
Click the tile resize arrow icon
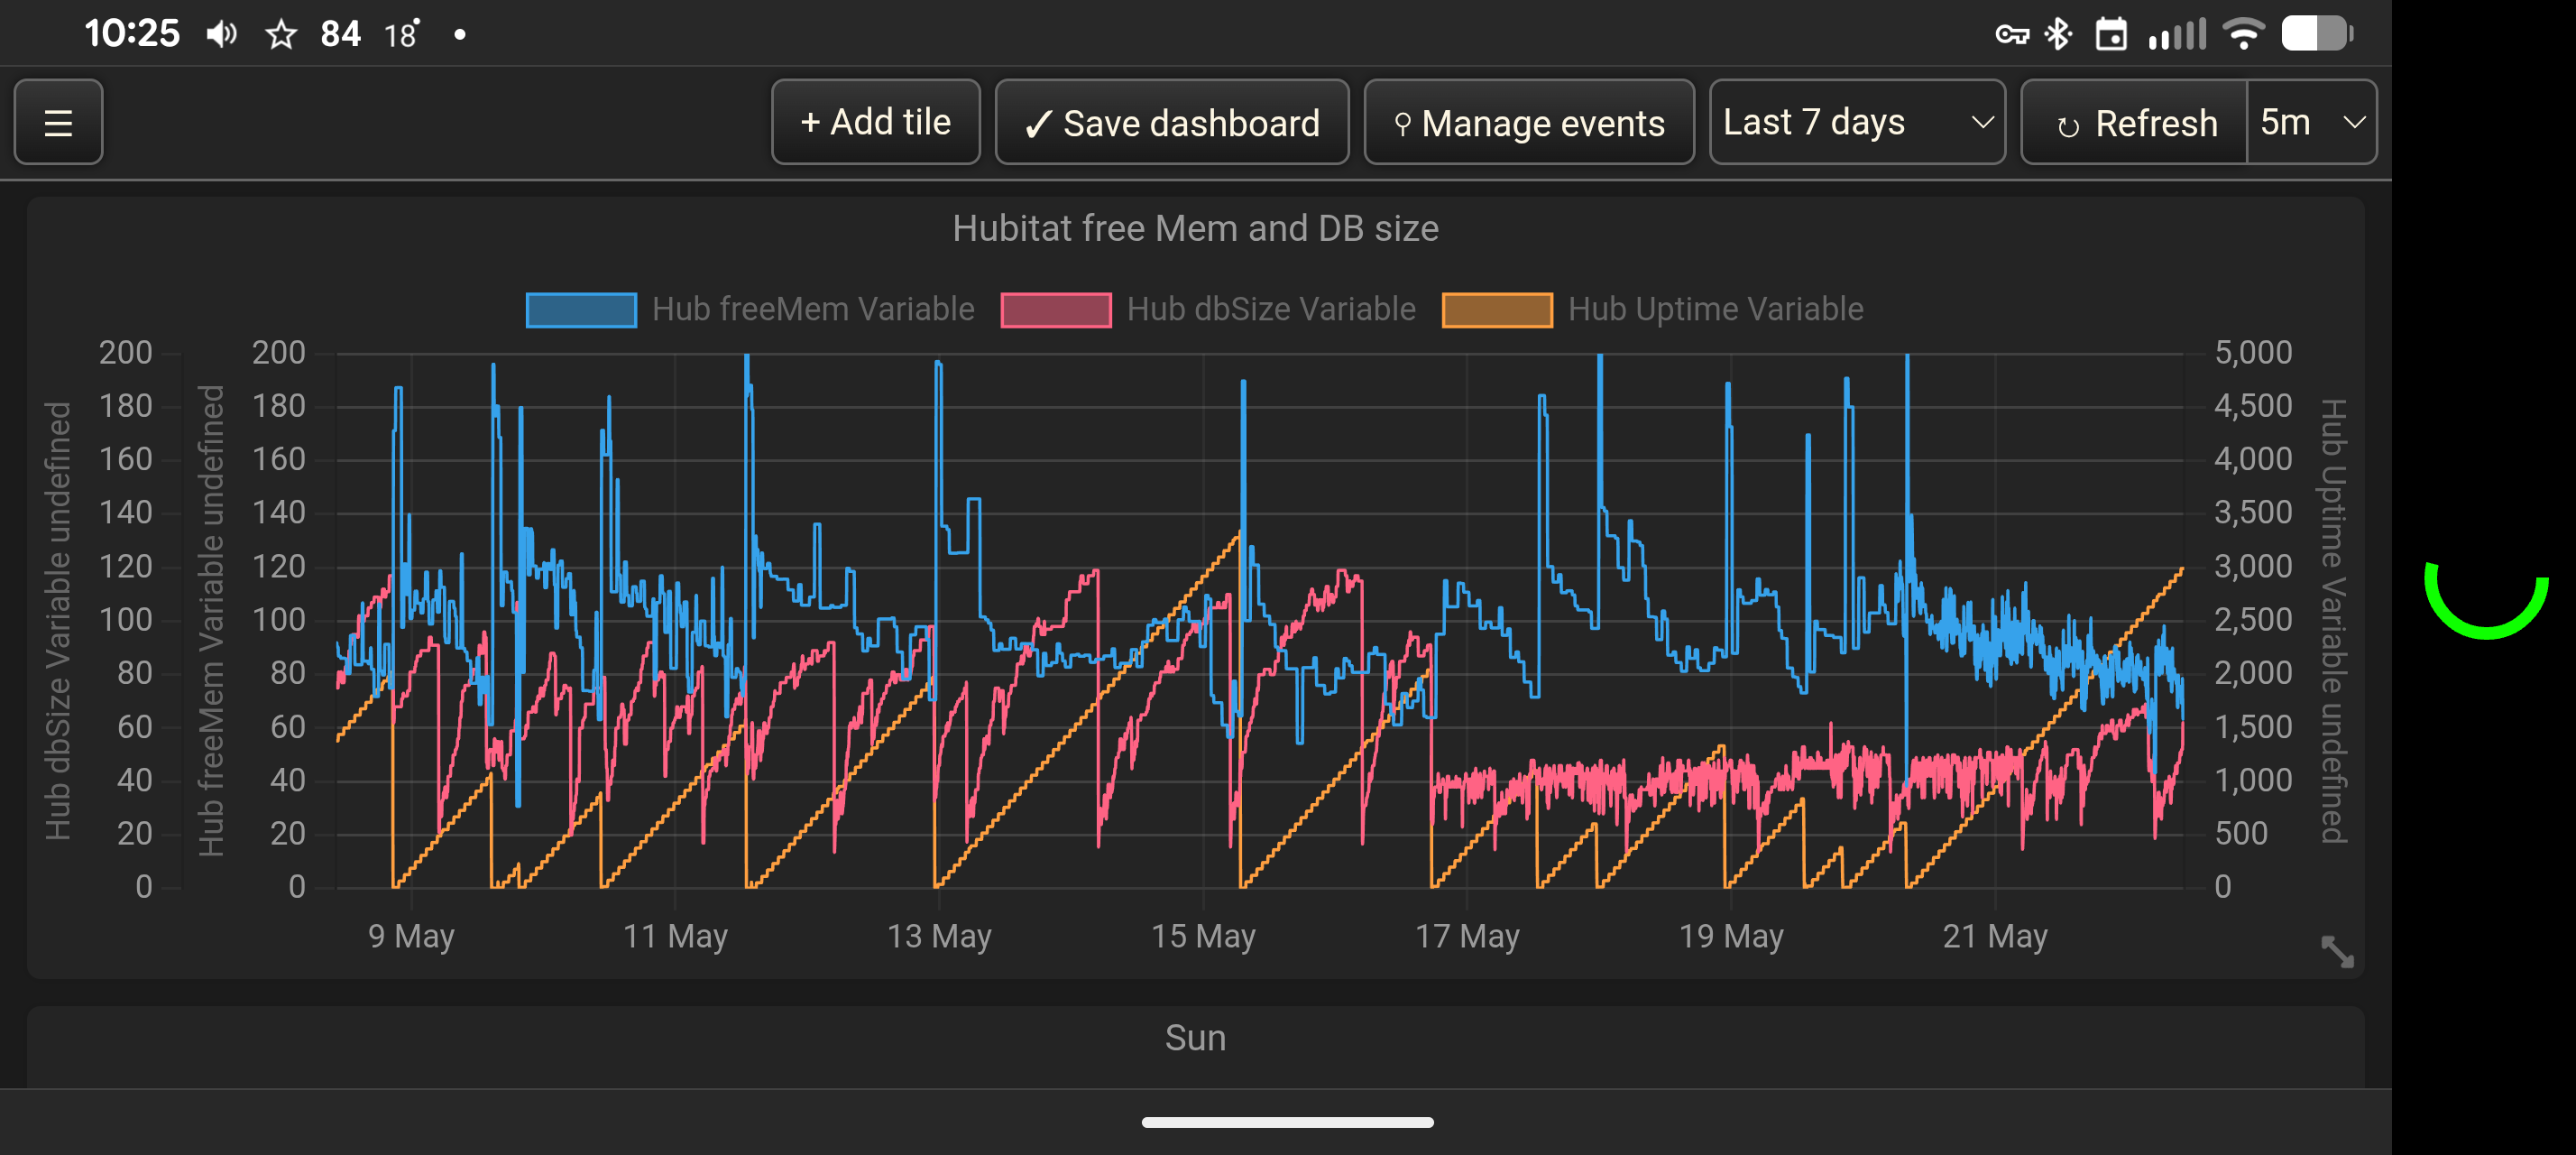pyautogui.click(x=2337, y=951)
